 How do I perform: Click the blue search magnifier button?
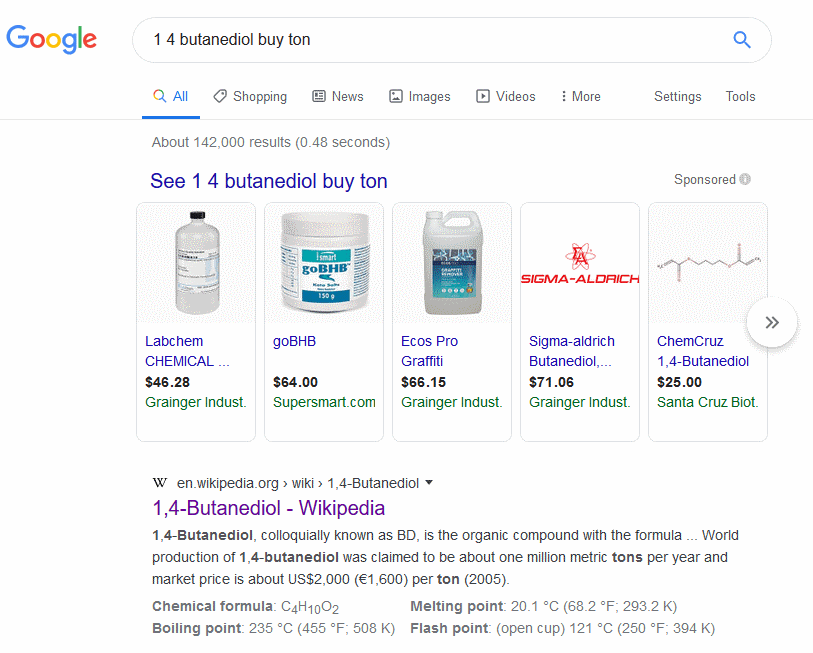pos(741,39)
